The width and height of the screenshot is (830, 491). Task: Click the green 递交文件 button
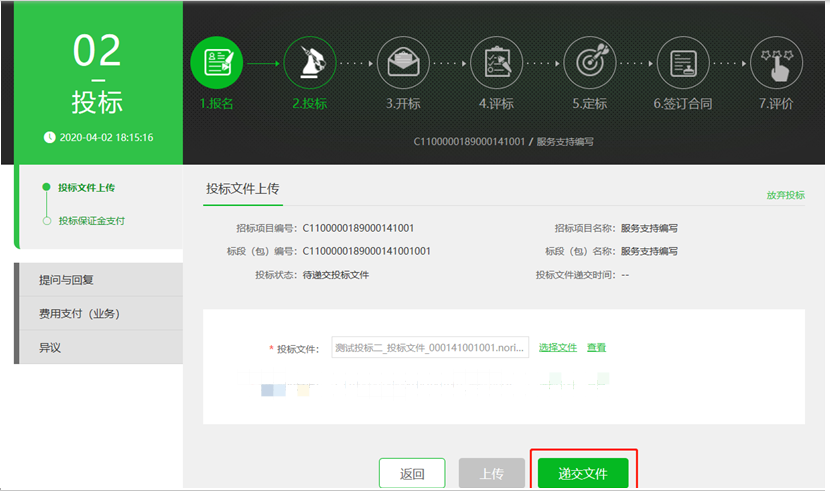[583, 474]
